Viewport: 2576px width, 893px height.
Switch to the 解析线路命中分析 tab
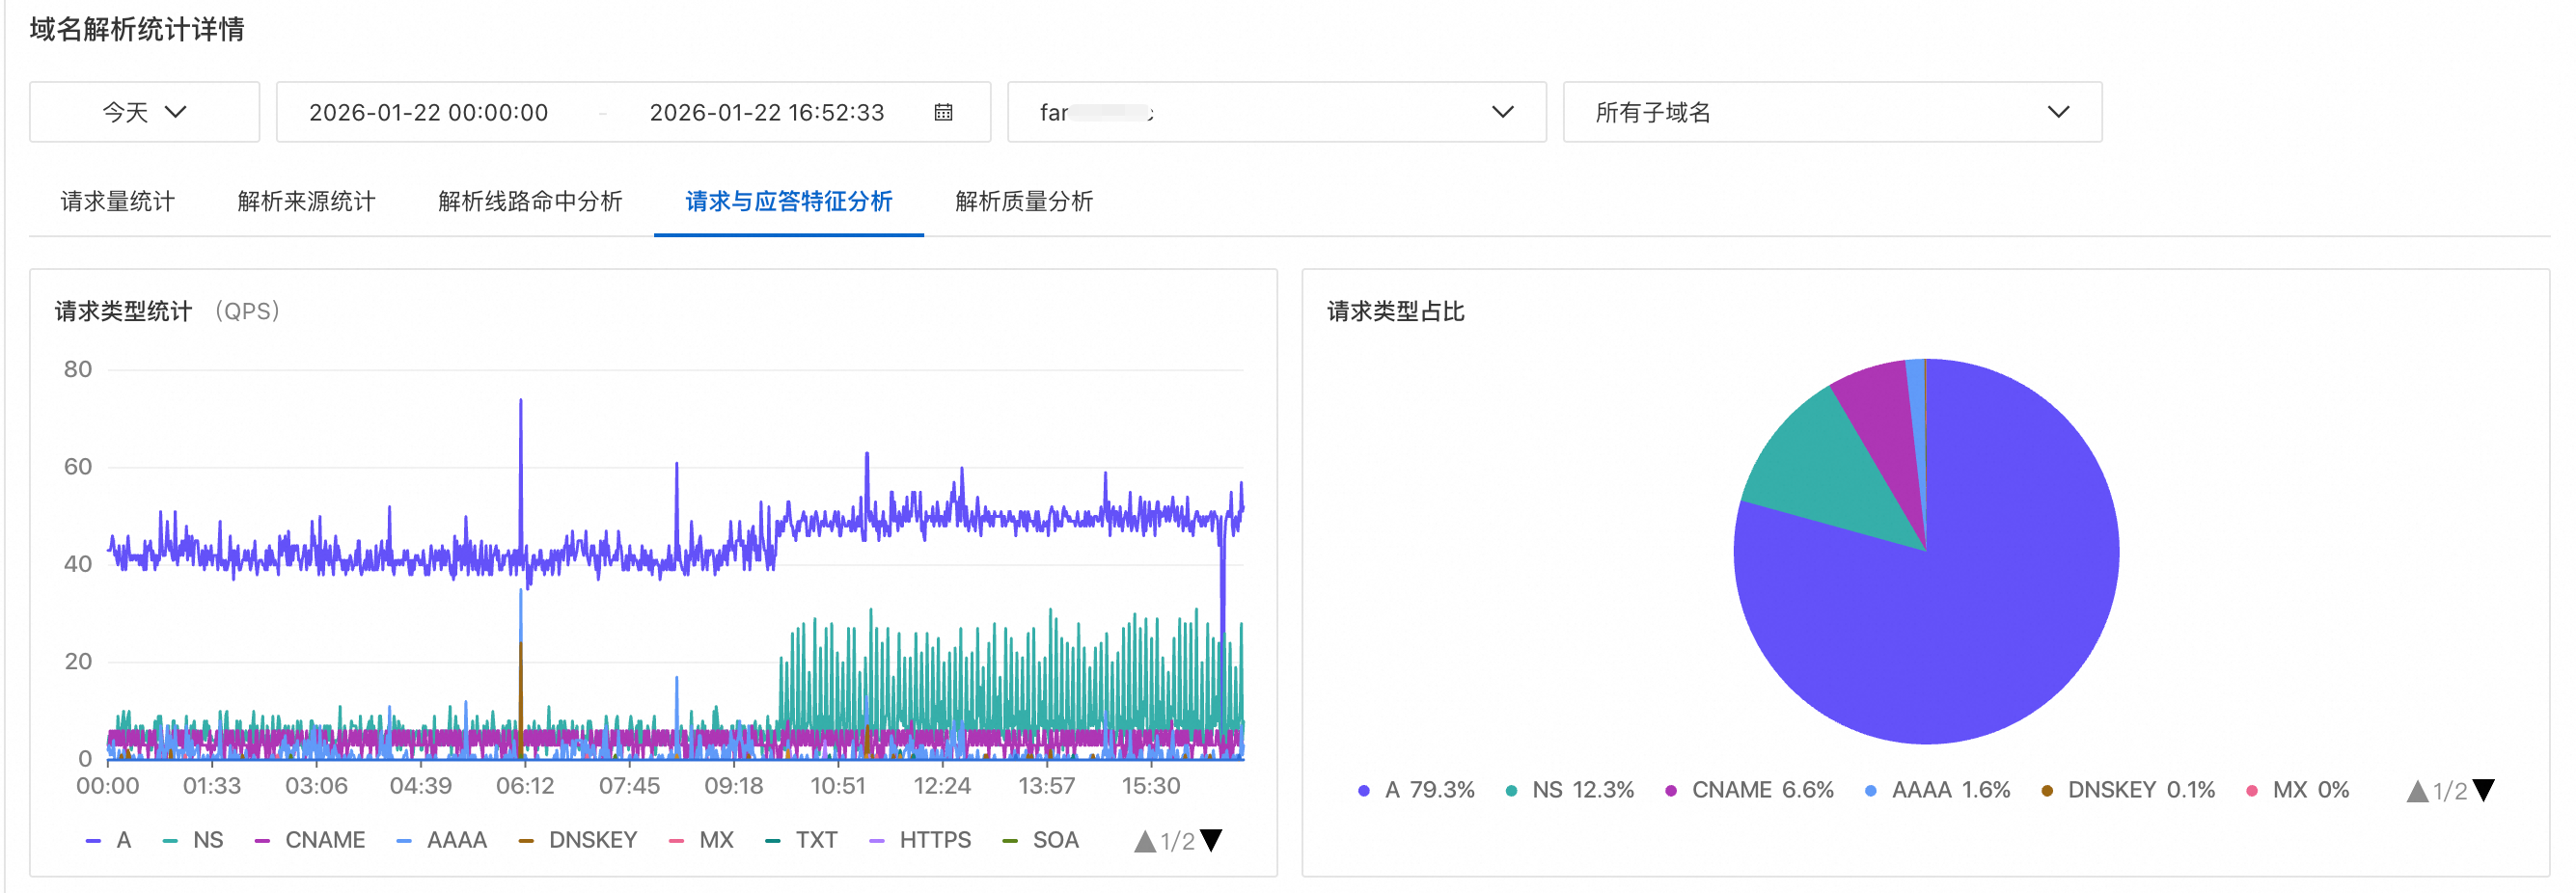[x=530, y=201]
